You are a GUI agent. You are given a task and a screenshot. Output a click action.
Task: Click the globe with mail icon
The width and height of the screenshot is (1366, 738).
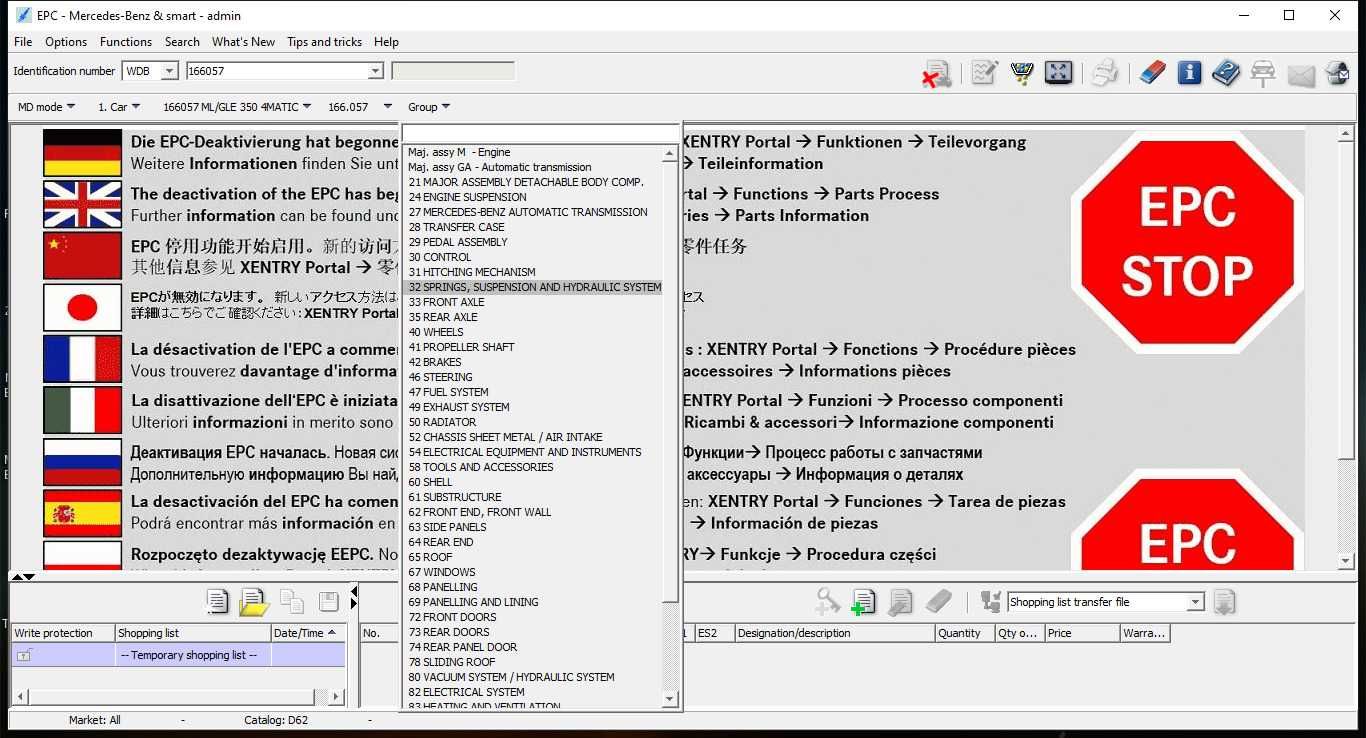click(1337, 72)
